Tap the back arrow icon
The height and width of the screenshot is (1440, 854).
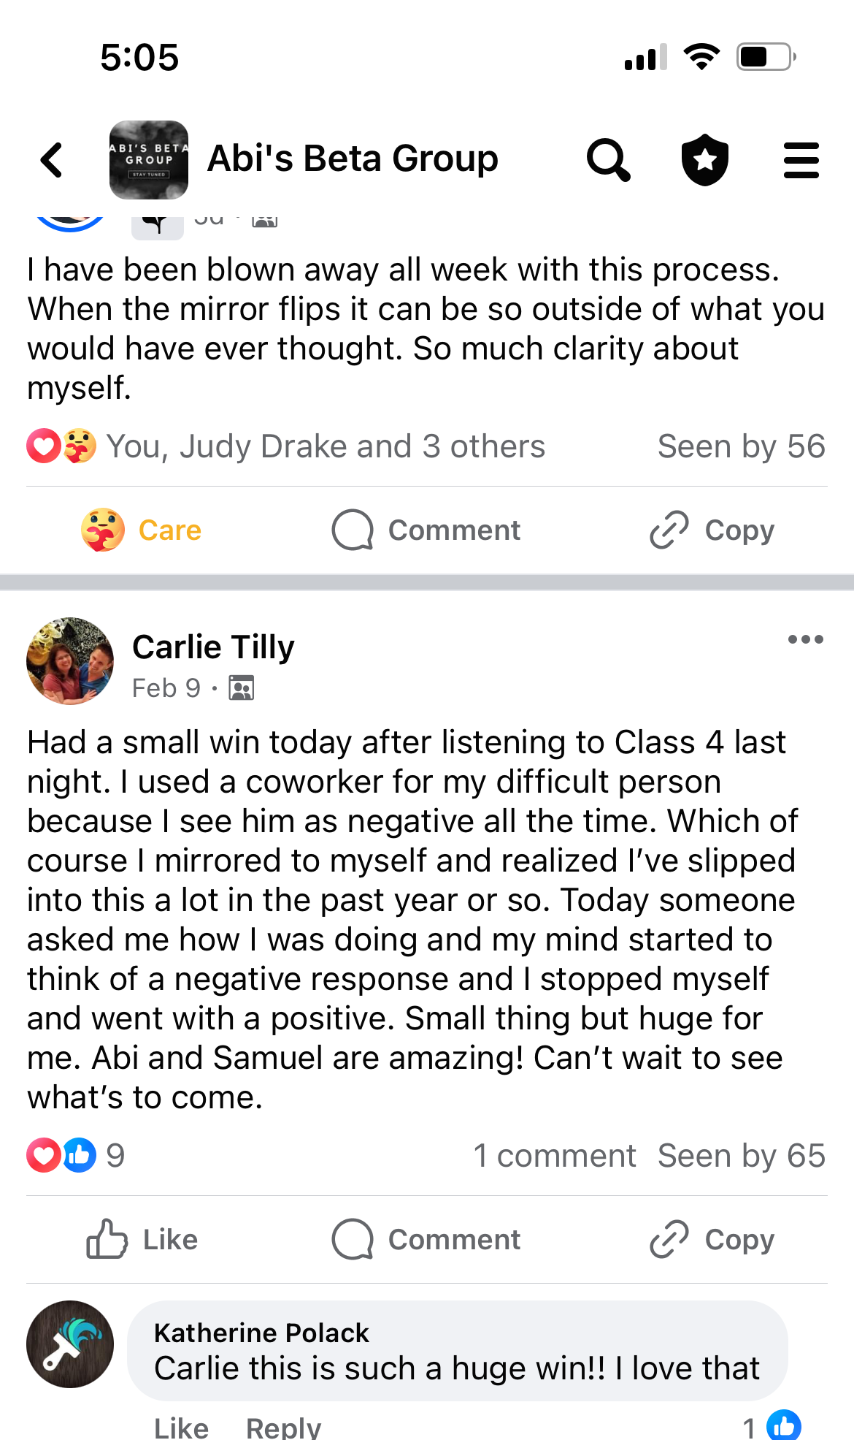[x=52, y=160]
